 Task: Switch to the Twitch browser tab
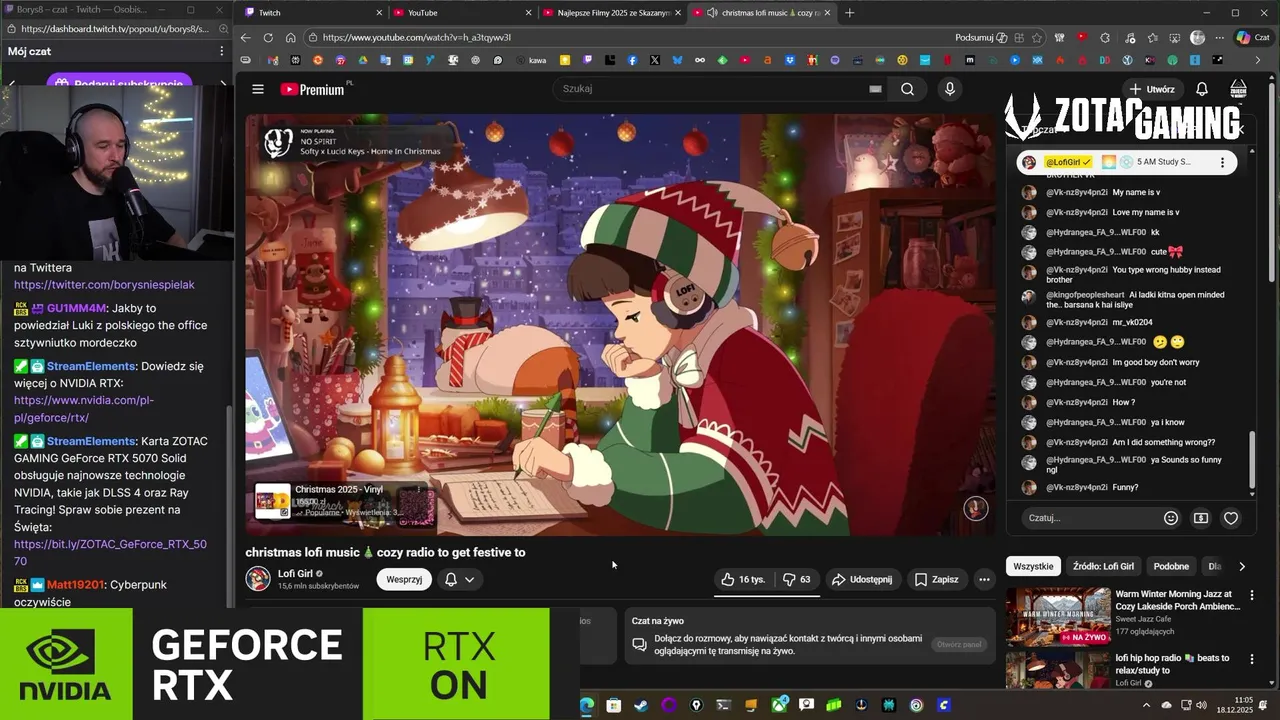pos(311,13)
